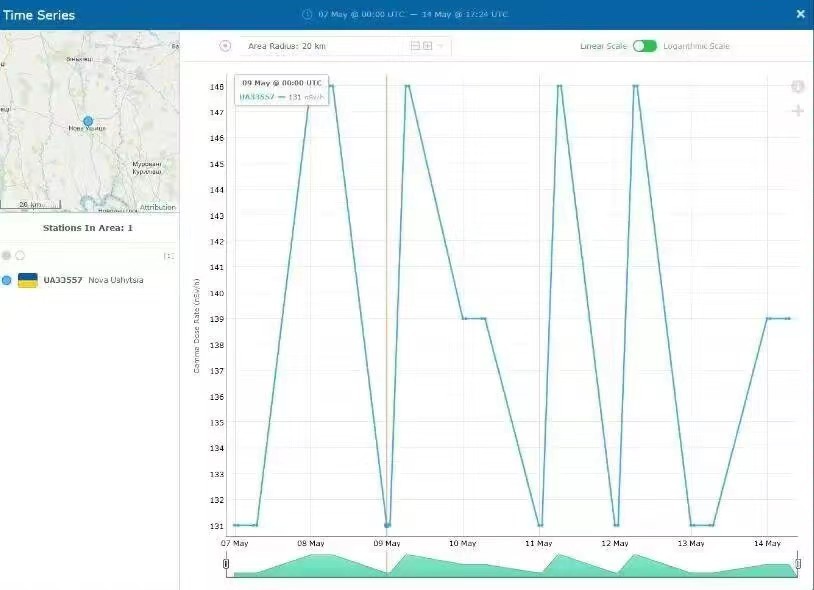The image size is (814, 590).
Task: Open the Area Radius 20 km dropdown arrow
Action: point(441,46)
